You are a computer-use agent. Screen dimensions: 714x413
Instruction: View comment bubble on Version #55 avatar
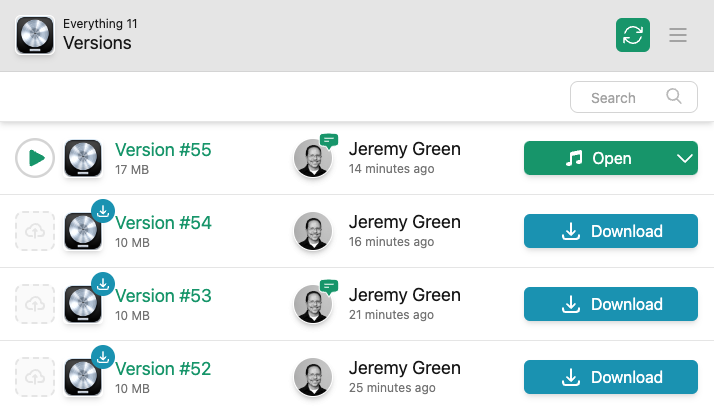pos(329,140)
